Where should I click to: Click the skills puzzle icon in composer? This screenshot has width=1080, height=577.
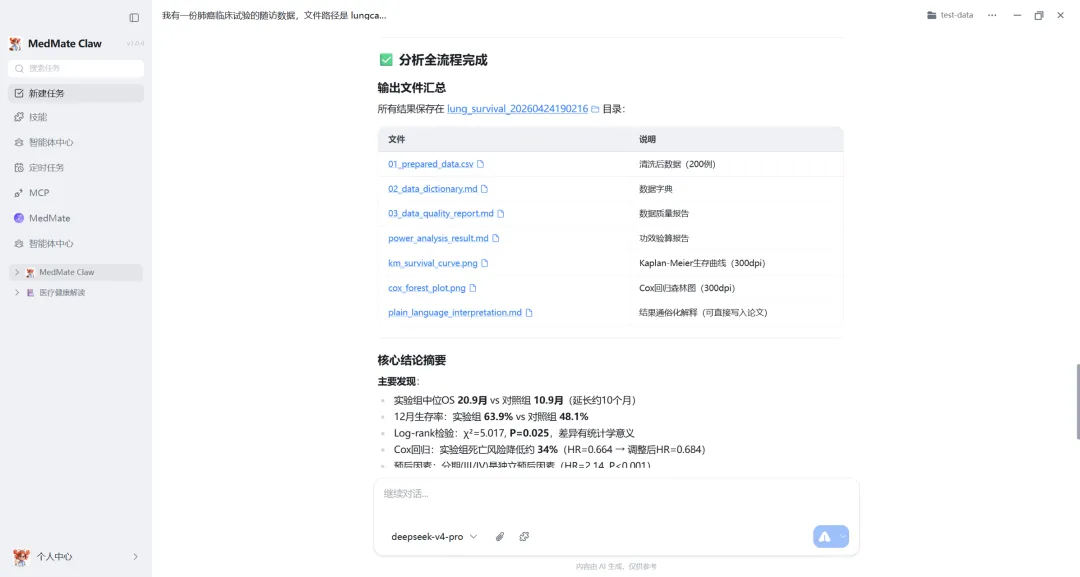click(x=524, y=536)
